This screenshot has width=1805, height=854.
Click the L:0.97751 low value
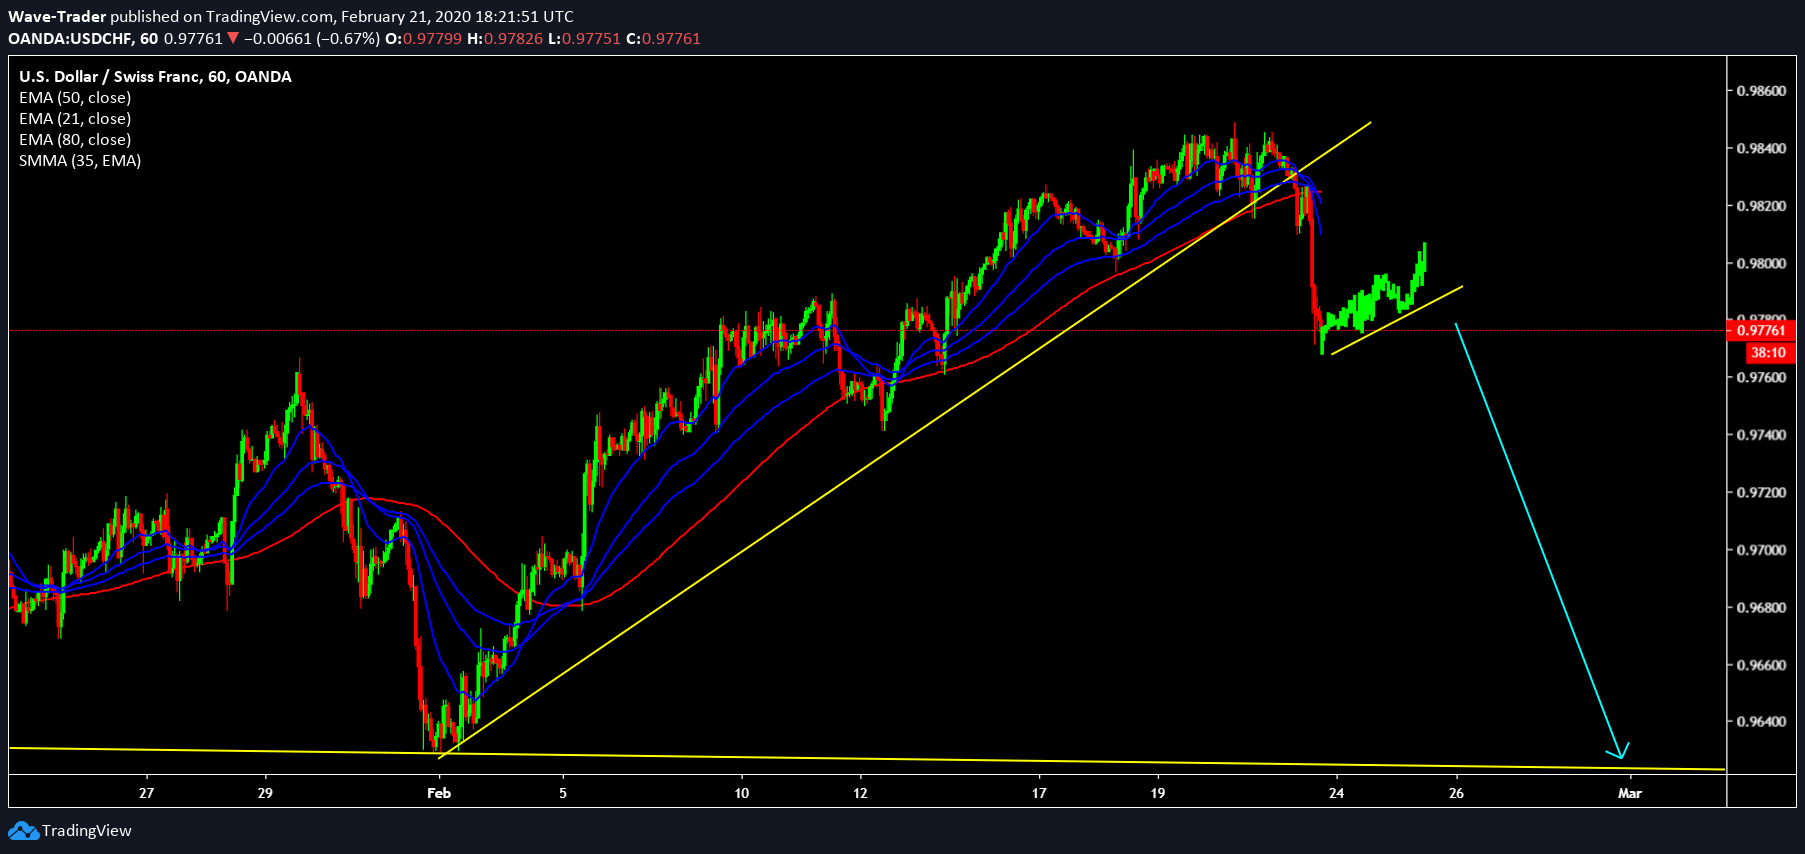point(585,39)
